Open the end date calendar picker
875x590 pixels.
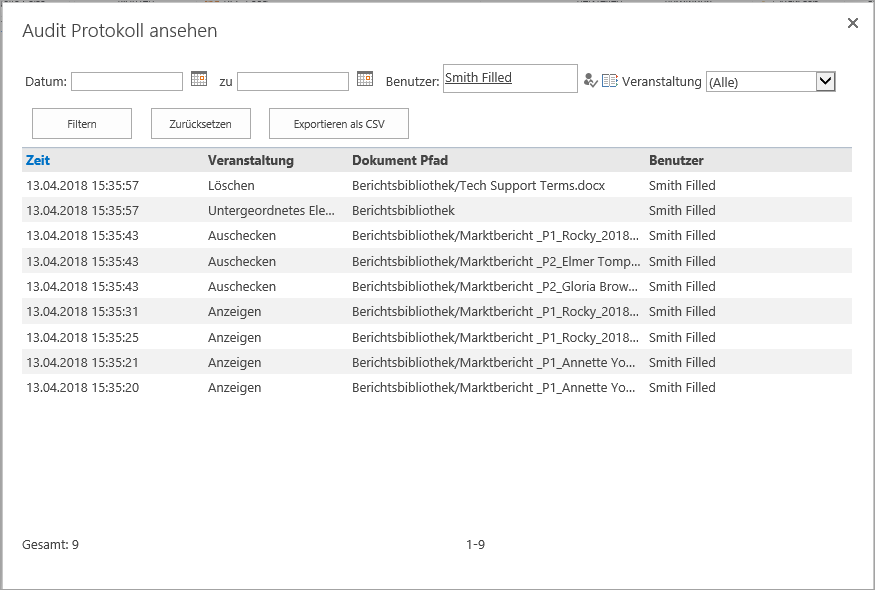(x=365, y=79)
